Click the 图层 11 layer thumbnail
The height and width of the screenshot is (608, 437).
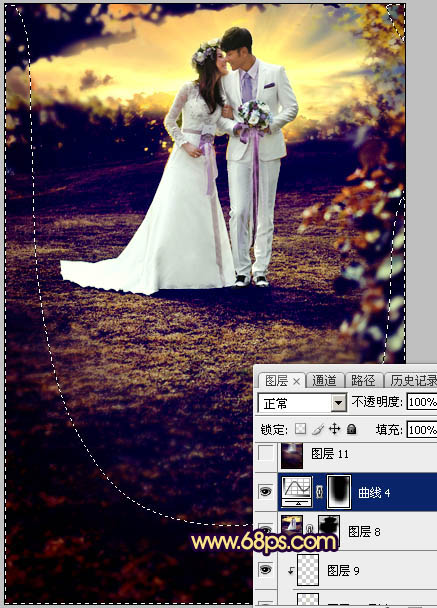click(292, 456)
